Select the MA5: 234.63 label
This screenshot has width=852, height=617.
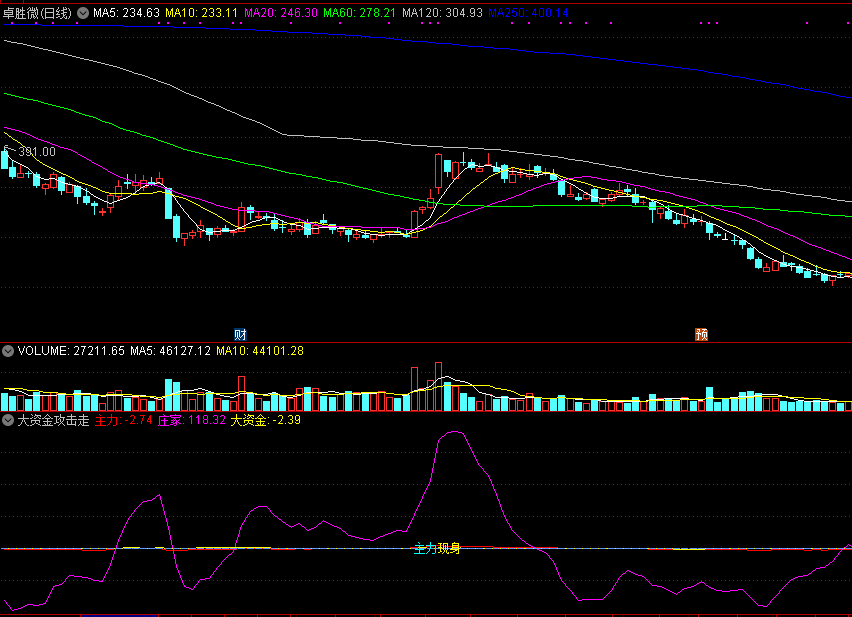click(126, 13)
